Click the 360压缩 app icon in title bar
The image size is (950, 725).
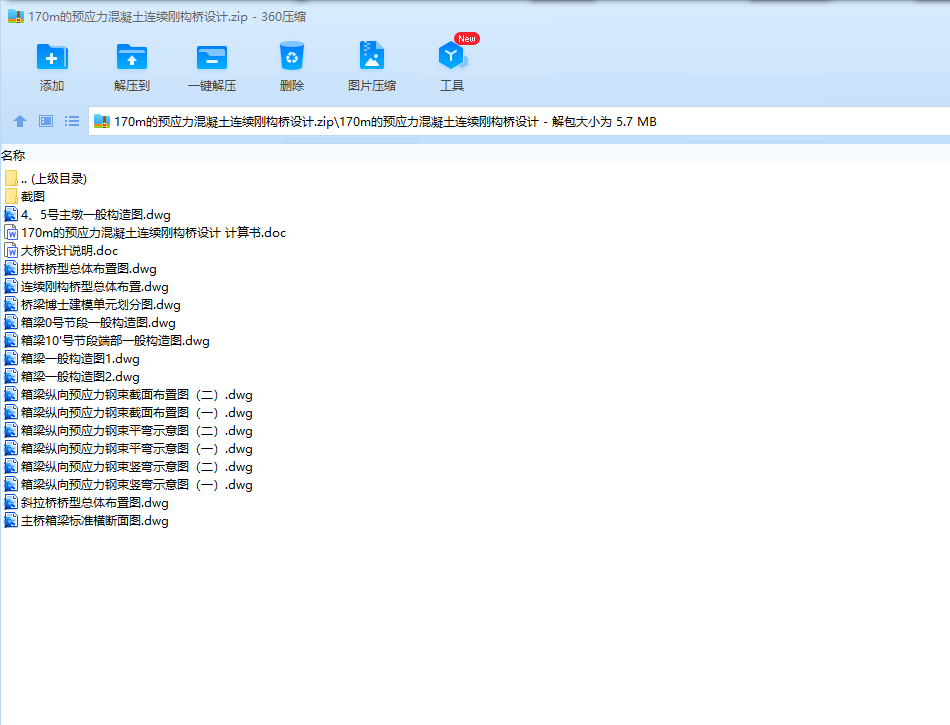click(16, 16)
